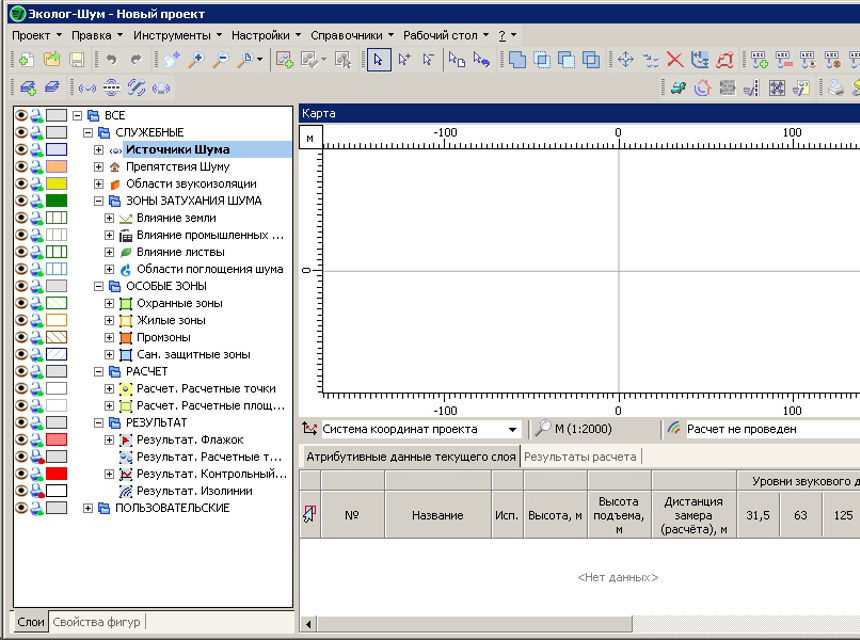The height and width of the screenshot is (640, 860).
Task: Open the zoom magnifier dropdown arrow
Action: 260,59
